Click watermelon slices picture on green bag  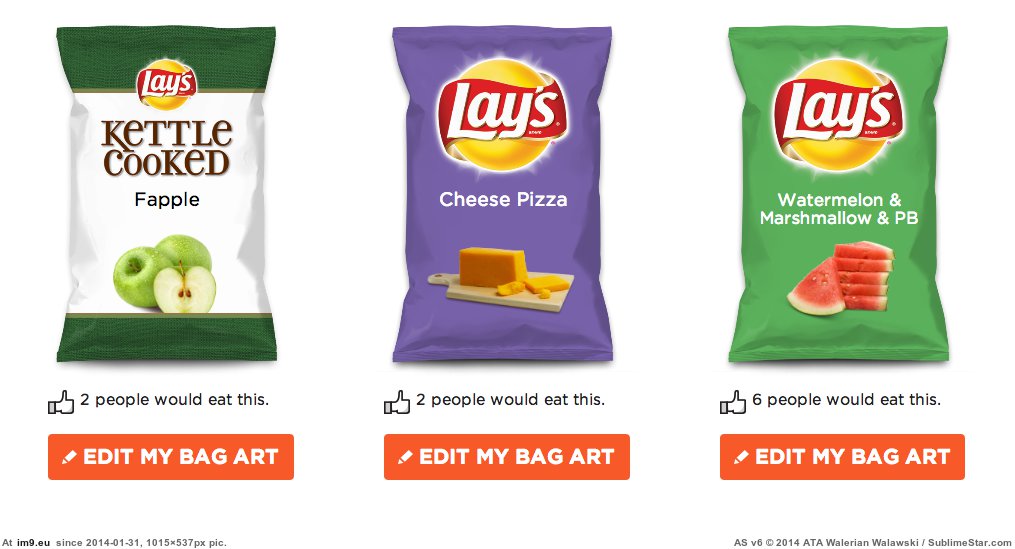pyautogui.click(x=841, y=278)
